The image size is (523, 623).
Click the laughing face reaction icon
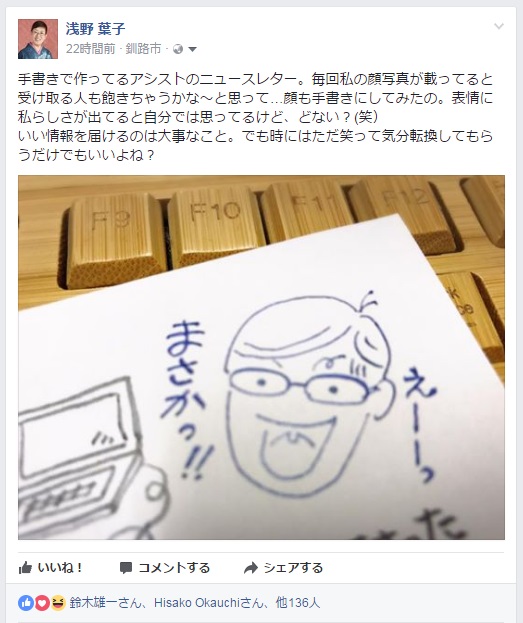click(58, 603)
